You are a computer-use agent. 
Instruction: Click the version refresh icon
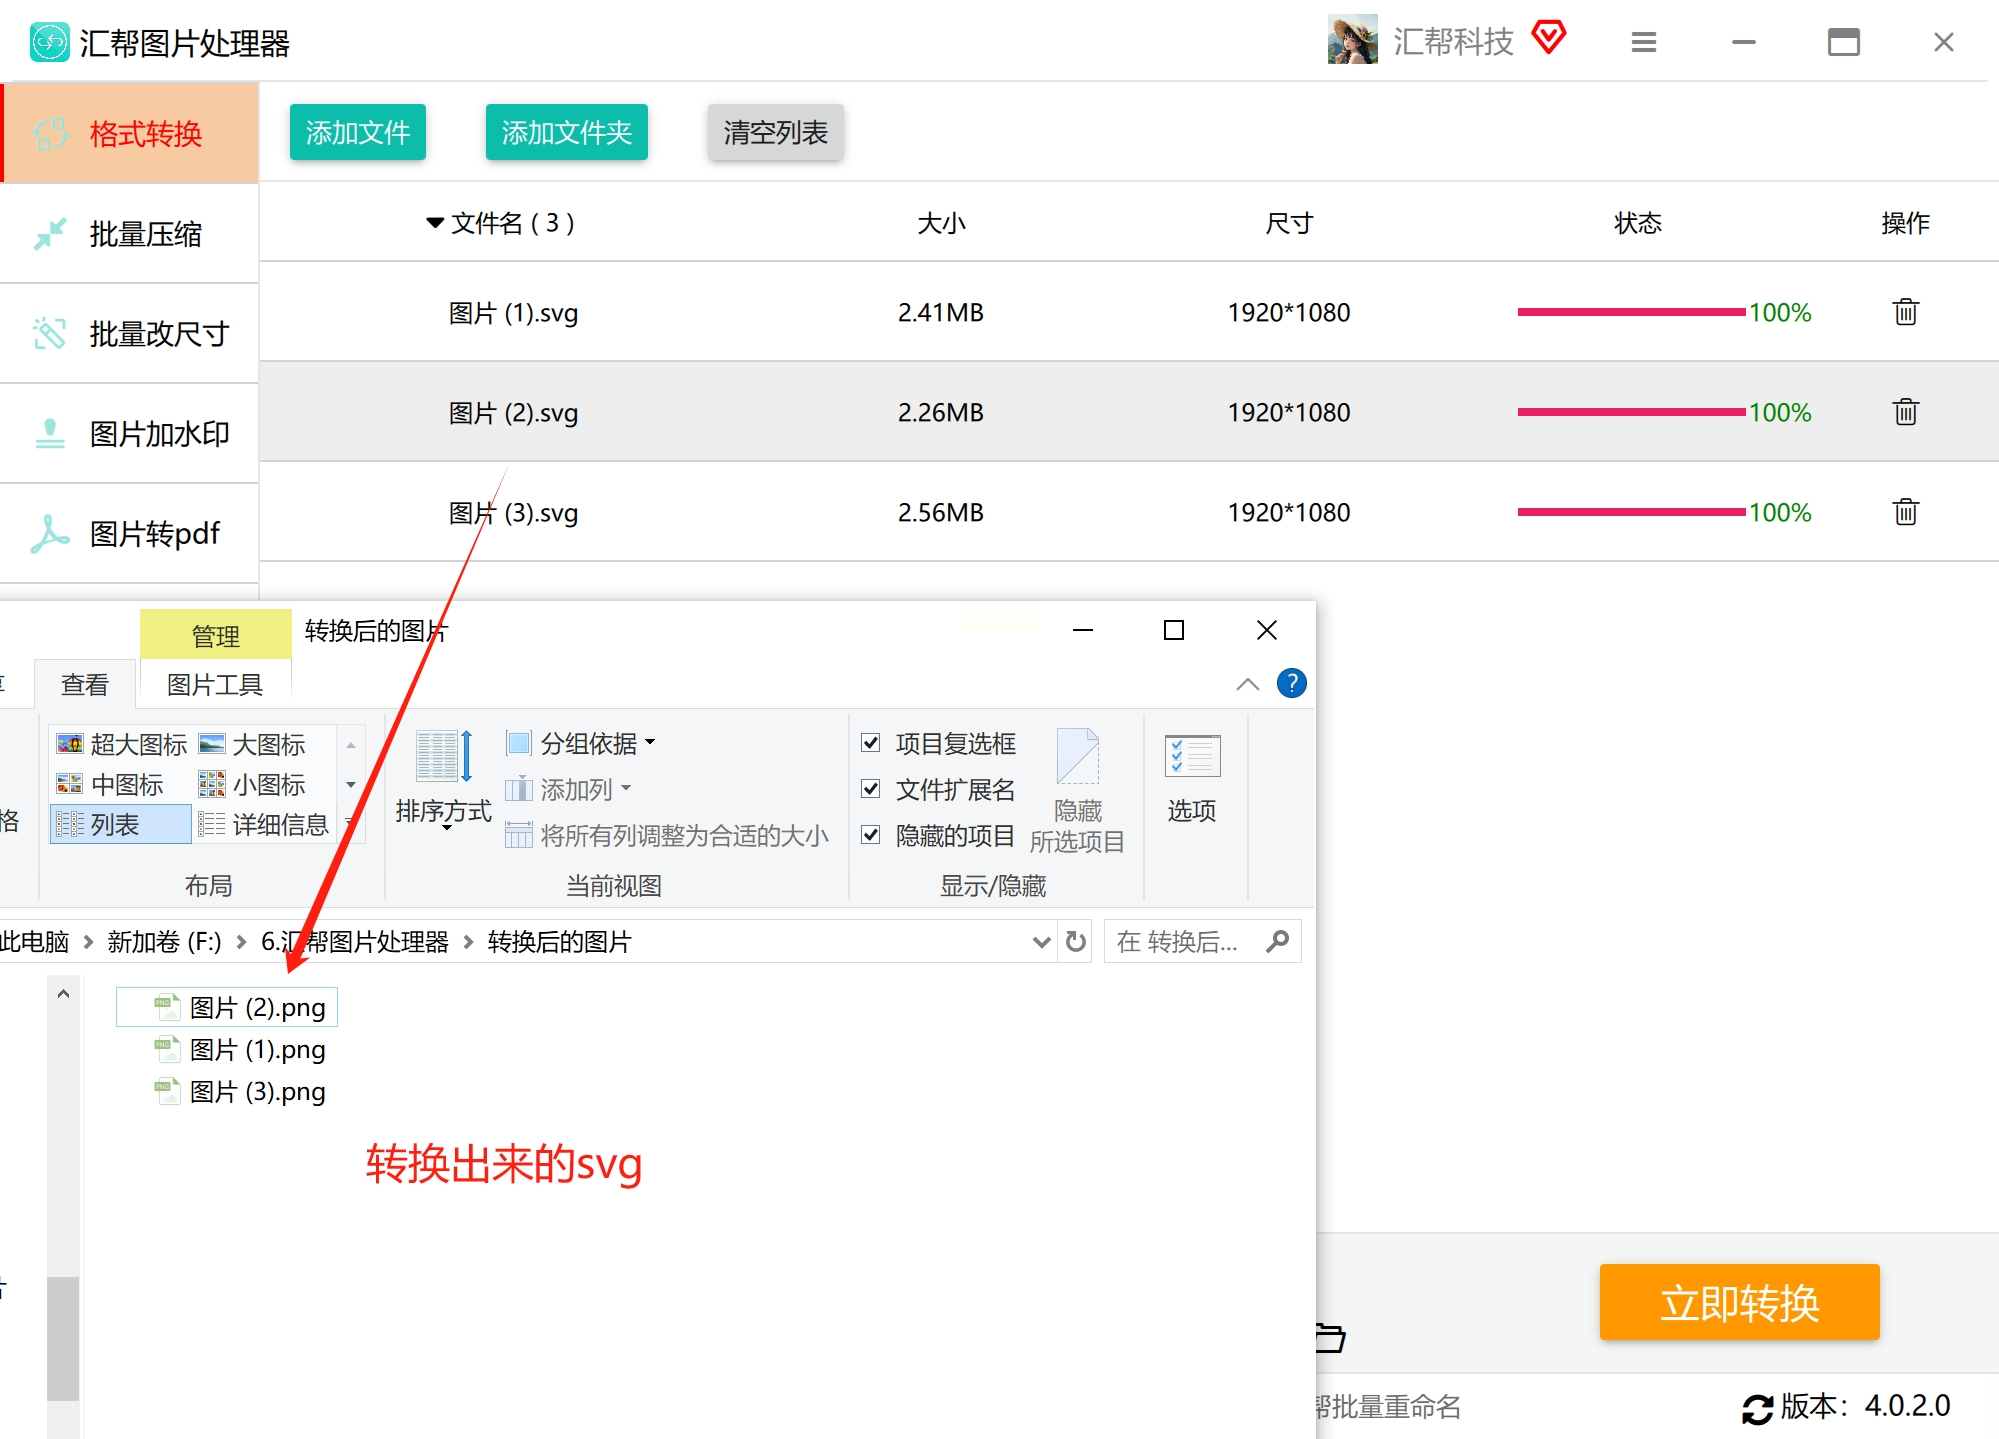click(x=1757, y=1408)
